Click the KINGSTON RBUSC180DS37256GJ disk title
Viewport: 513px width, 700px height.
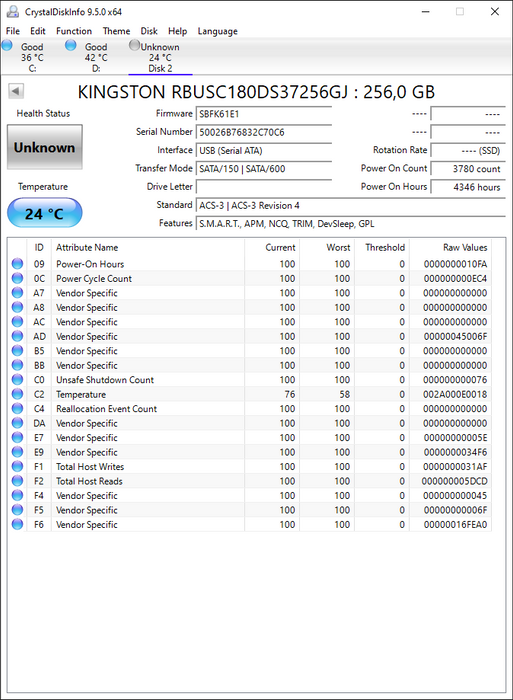point(256,92)
